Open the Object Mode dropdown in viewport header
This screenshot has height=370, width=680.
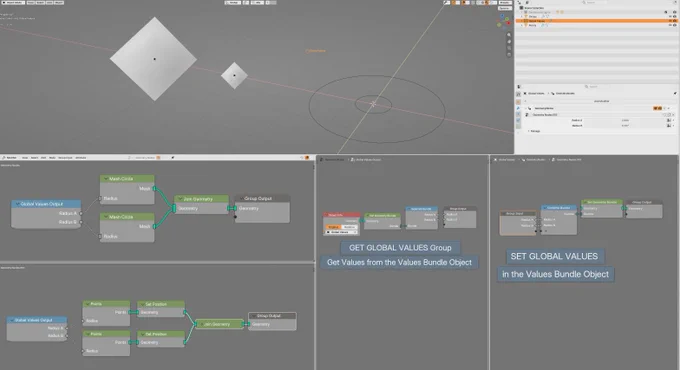[13, 3]
